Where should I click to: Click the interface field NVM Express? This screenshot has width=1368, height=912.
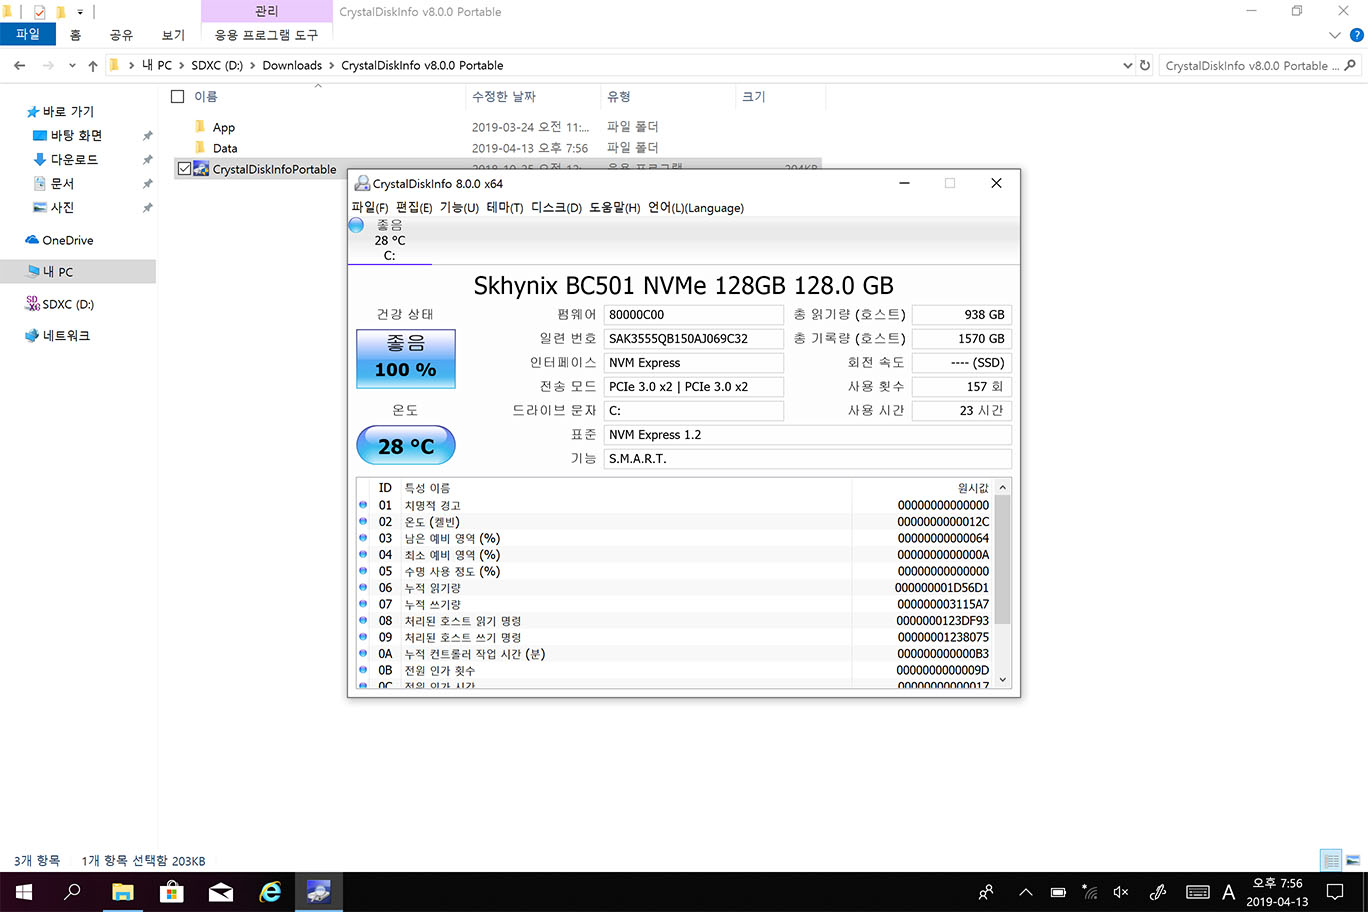[694, 362]
